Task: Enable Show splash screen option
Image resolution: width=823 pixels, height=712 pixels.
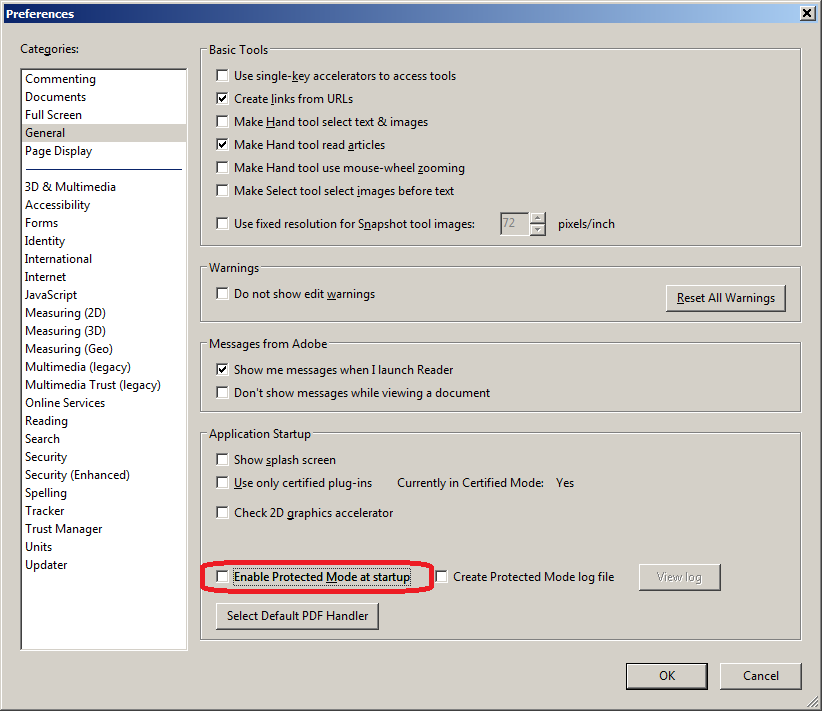Action: 222,460
